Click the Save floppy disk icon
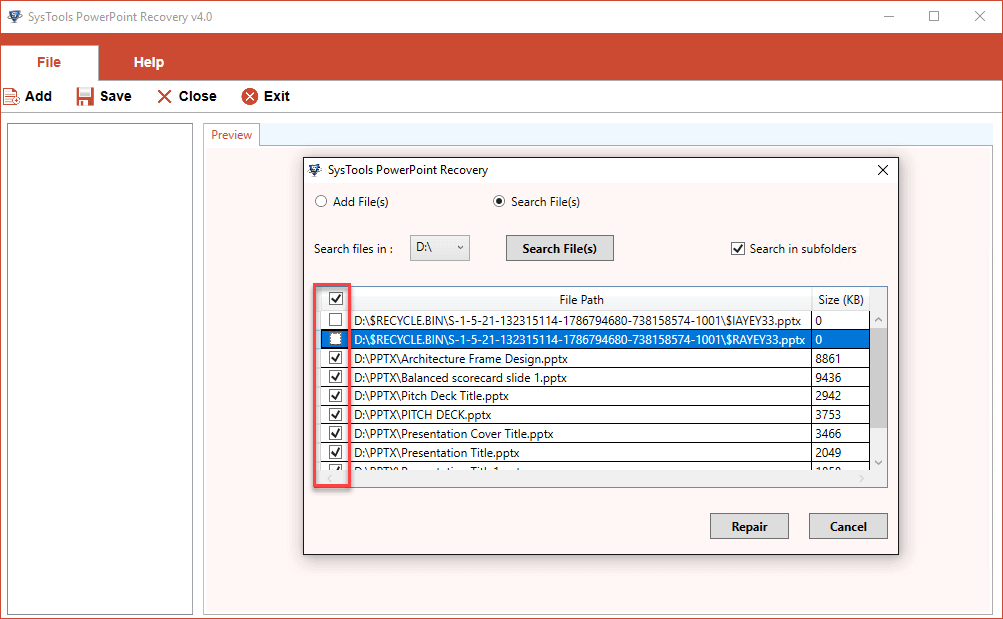Screen dimensions: 1003x619 84,97
